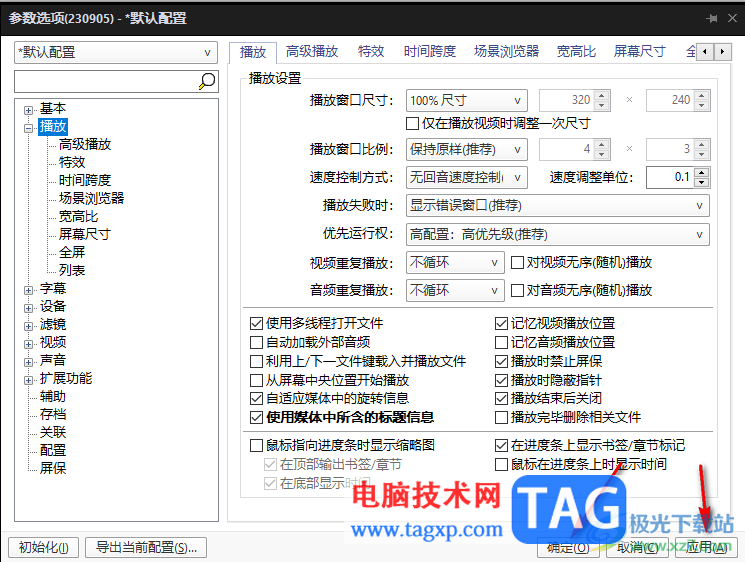
Task: Open the 视频重复播放 dropdown
Action: click(455, 262)
